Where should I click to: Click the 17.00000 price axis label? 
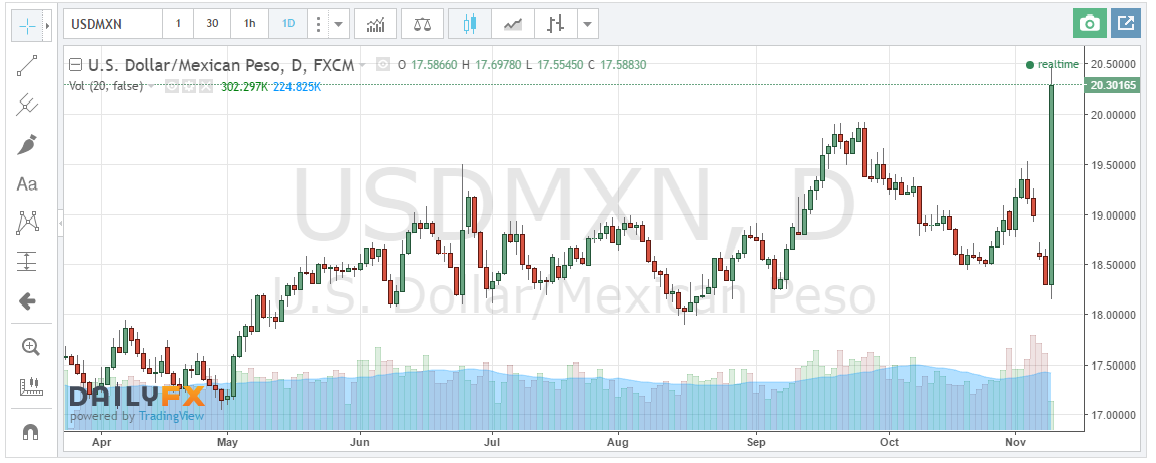tap(1112, 415)
